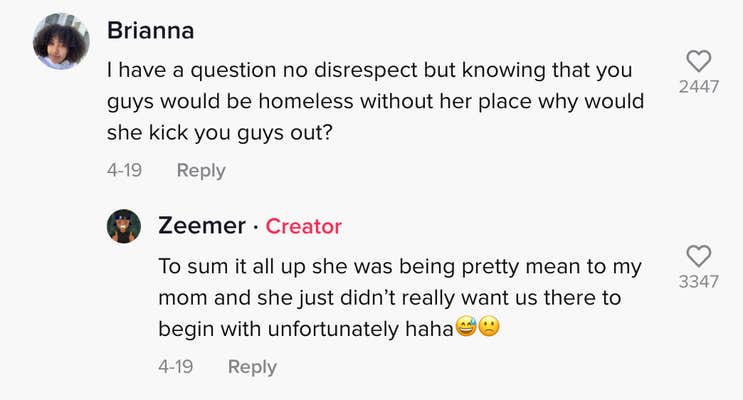This screenshot has height=400, width=743.
Task: Open Zeemer's profile avatar
Action: coord(124,226)
